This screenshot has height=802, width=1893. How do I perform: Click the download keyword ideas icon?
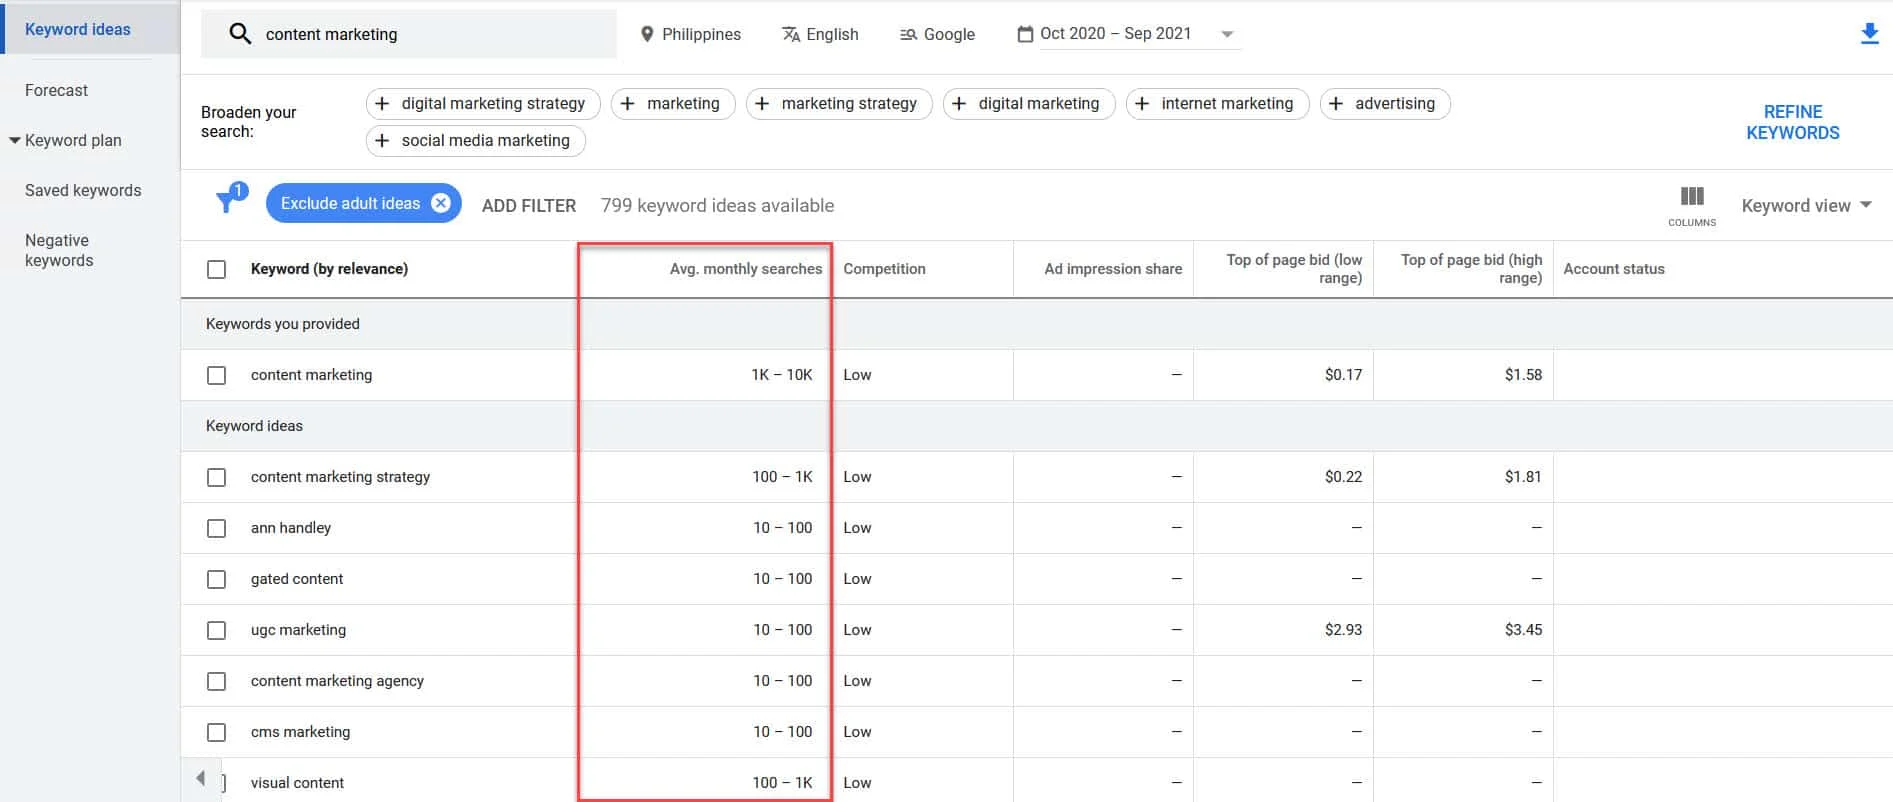coord(1868,34)
